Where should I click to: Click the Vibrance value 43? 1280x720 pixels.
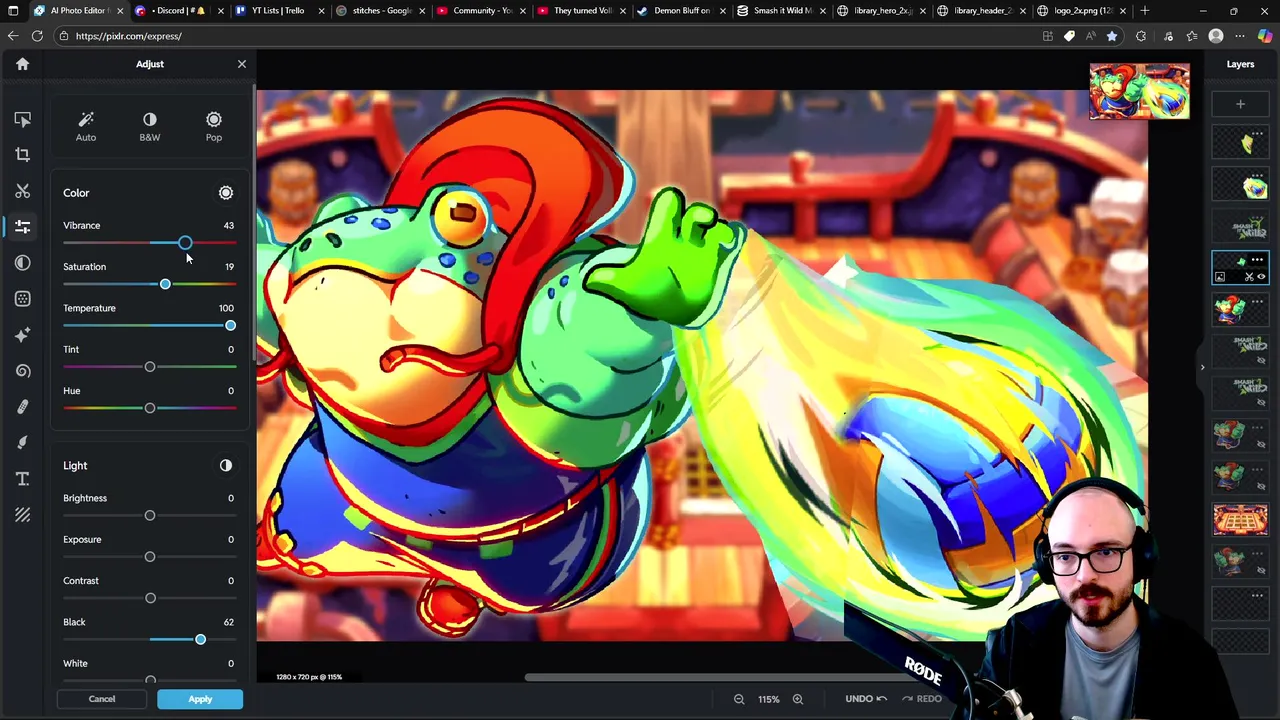(x=228, y=226)
